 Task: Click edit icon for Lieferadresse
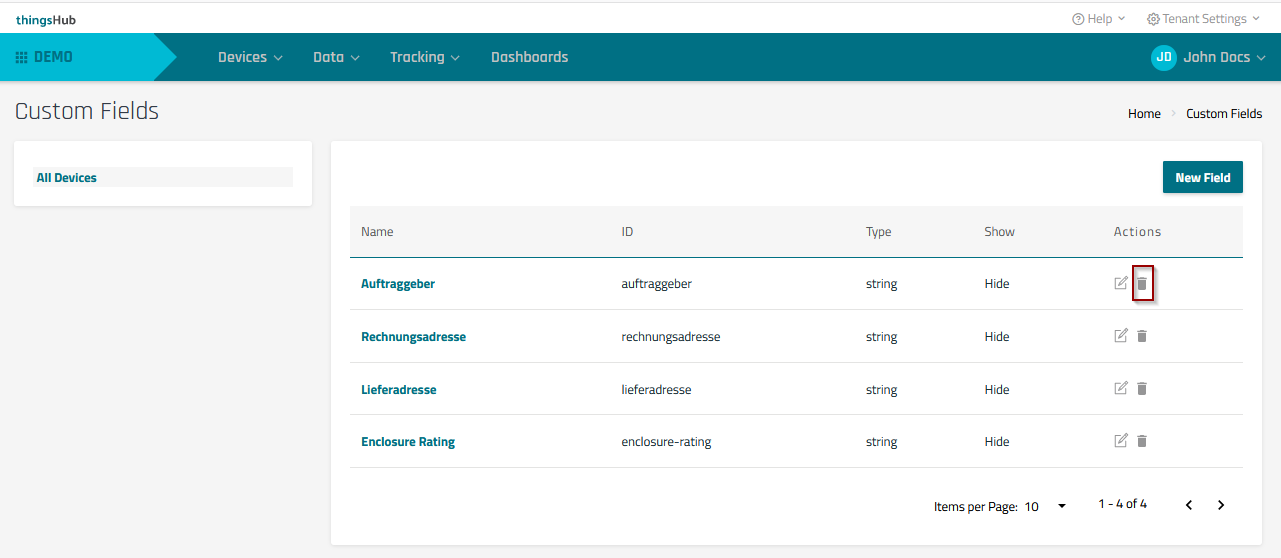point(1121,388)
